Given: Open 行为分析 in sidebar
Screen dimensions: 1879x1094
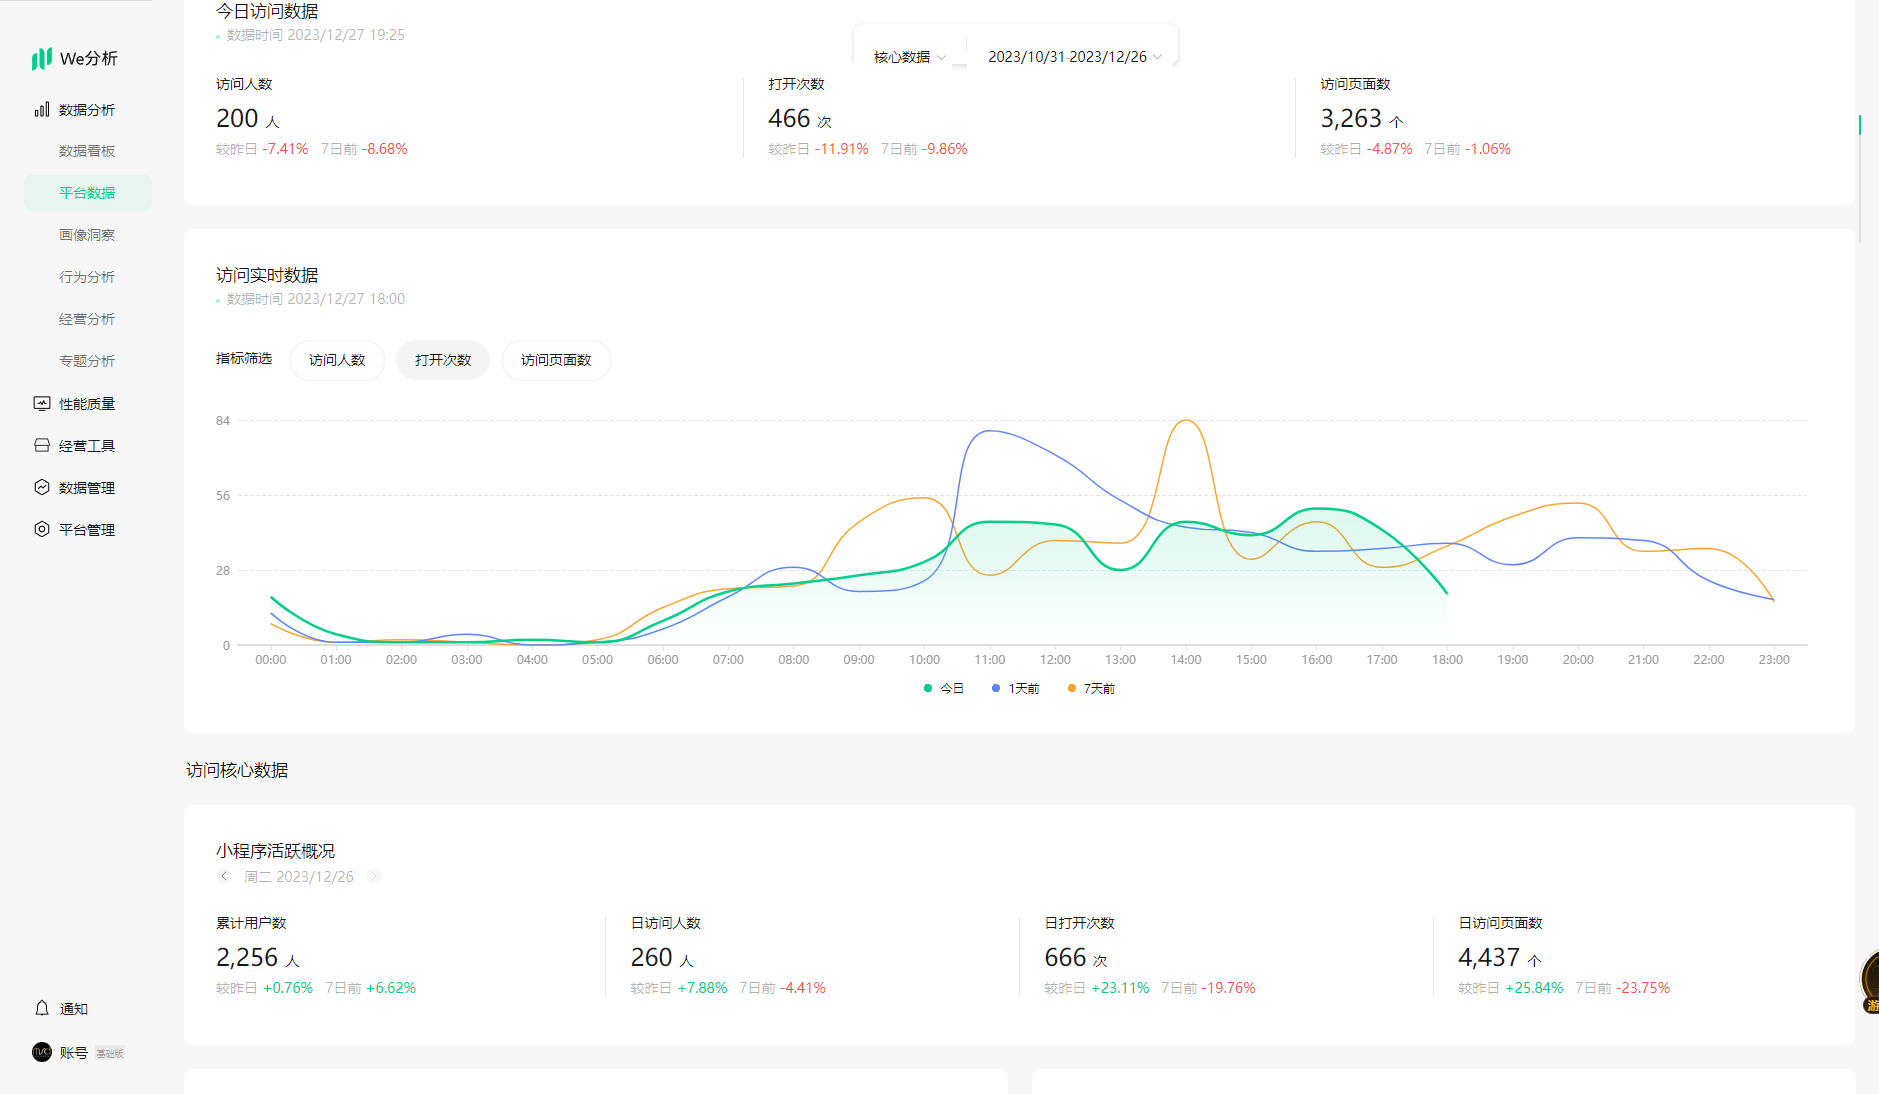Looking at the screenshot, I should coord(87,277).
